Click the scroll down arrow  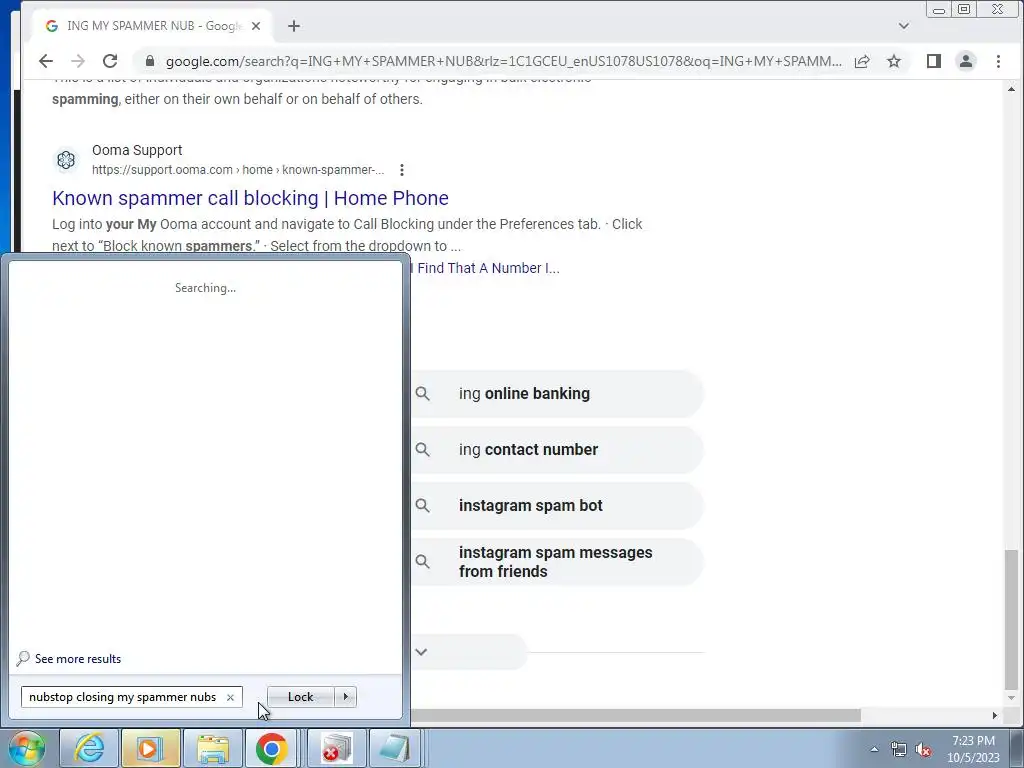1011,697
